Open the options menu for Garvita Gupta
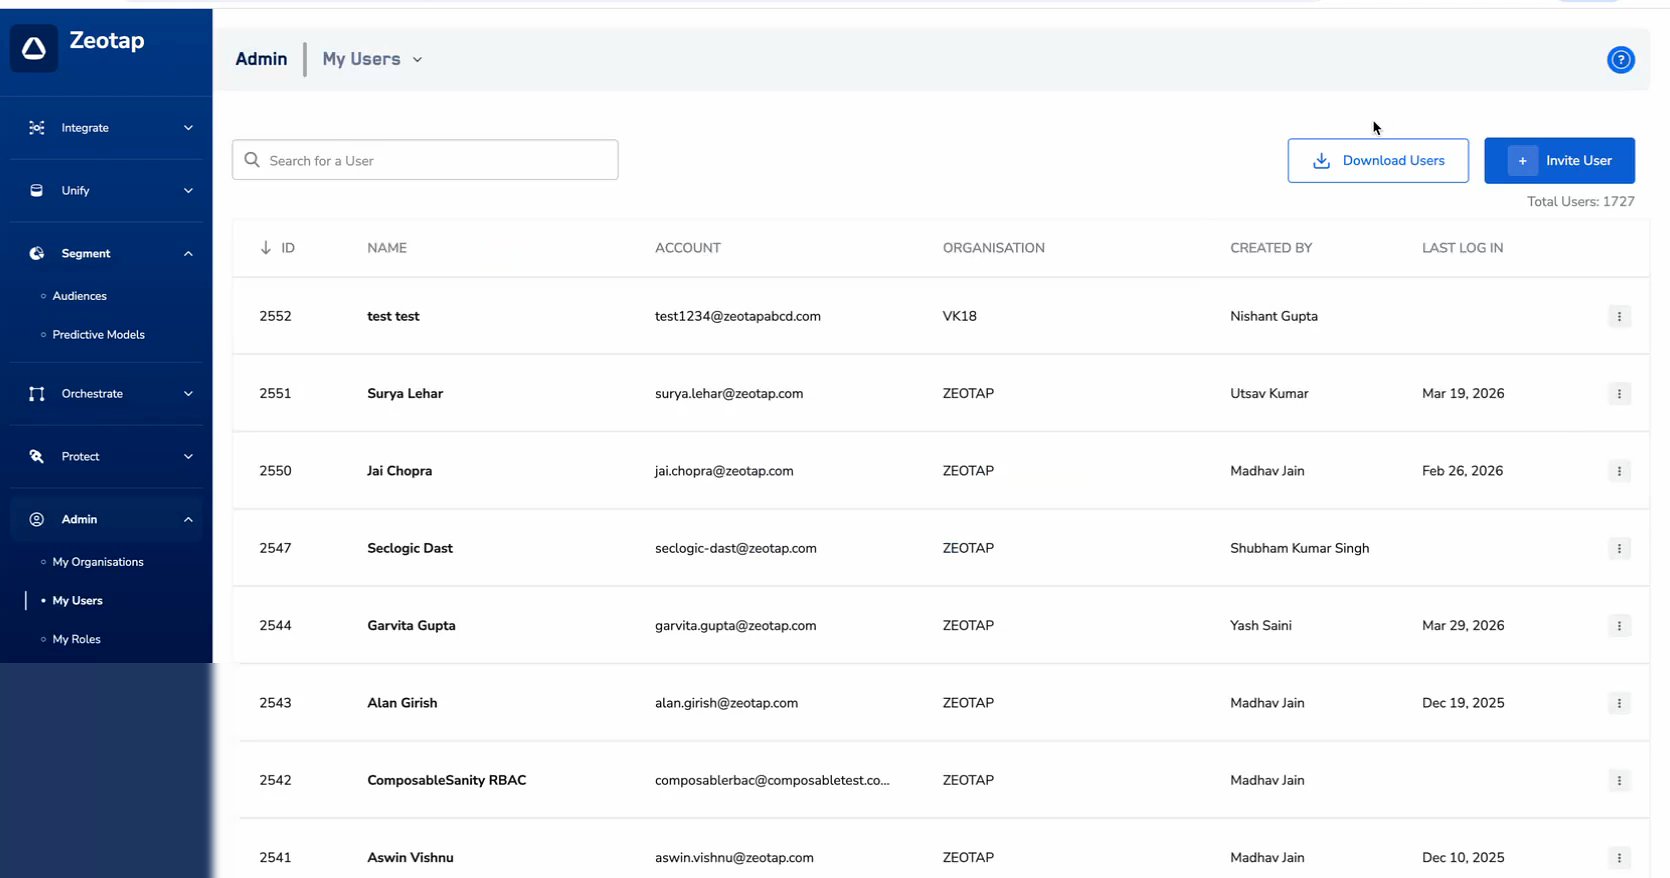Image resolution: width=1670 pixels, height=878 pixels. [x=1619, y=626]
